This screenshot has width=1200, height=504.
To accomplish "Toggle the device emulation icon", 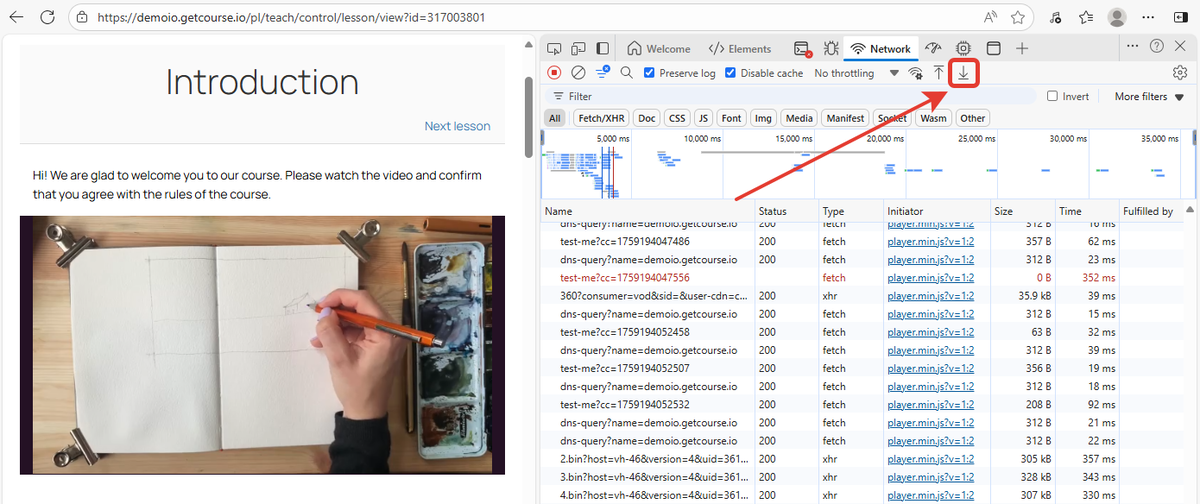I will [x=578, y=48].
